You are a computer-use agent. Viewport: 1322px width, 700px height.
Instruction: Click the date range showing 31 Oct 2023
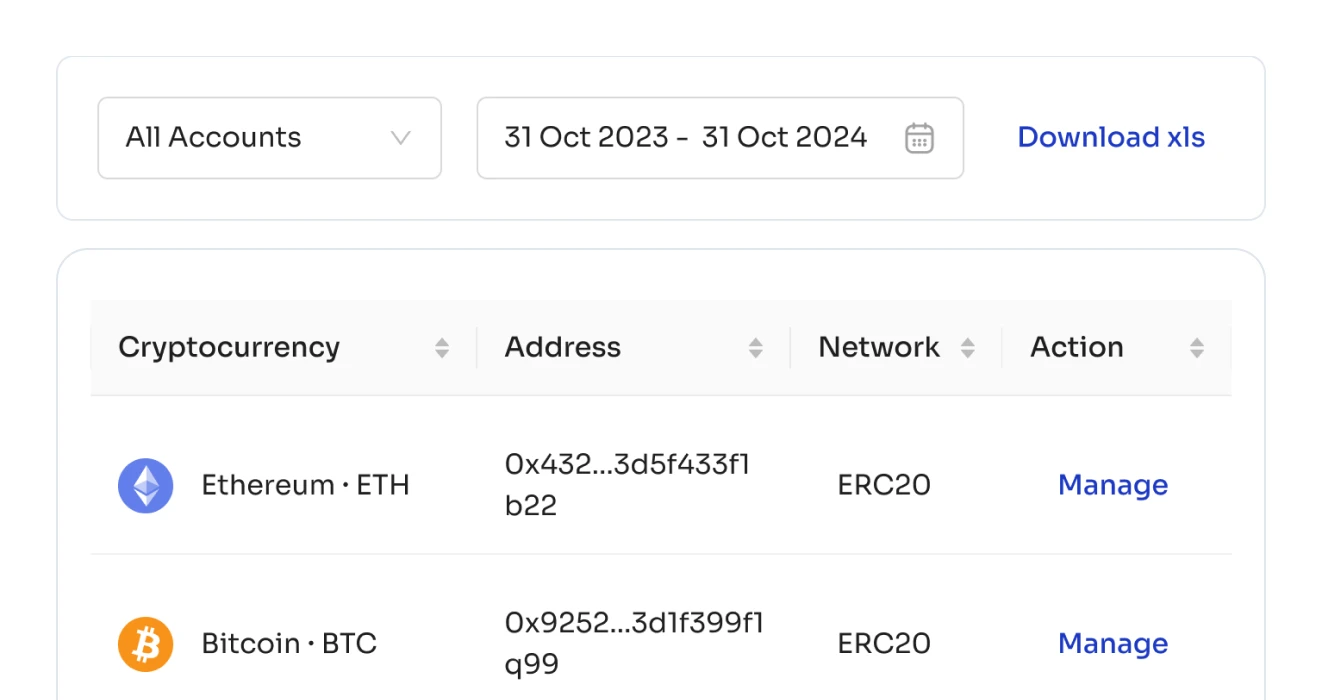click(x=585, y=138)
